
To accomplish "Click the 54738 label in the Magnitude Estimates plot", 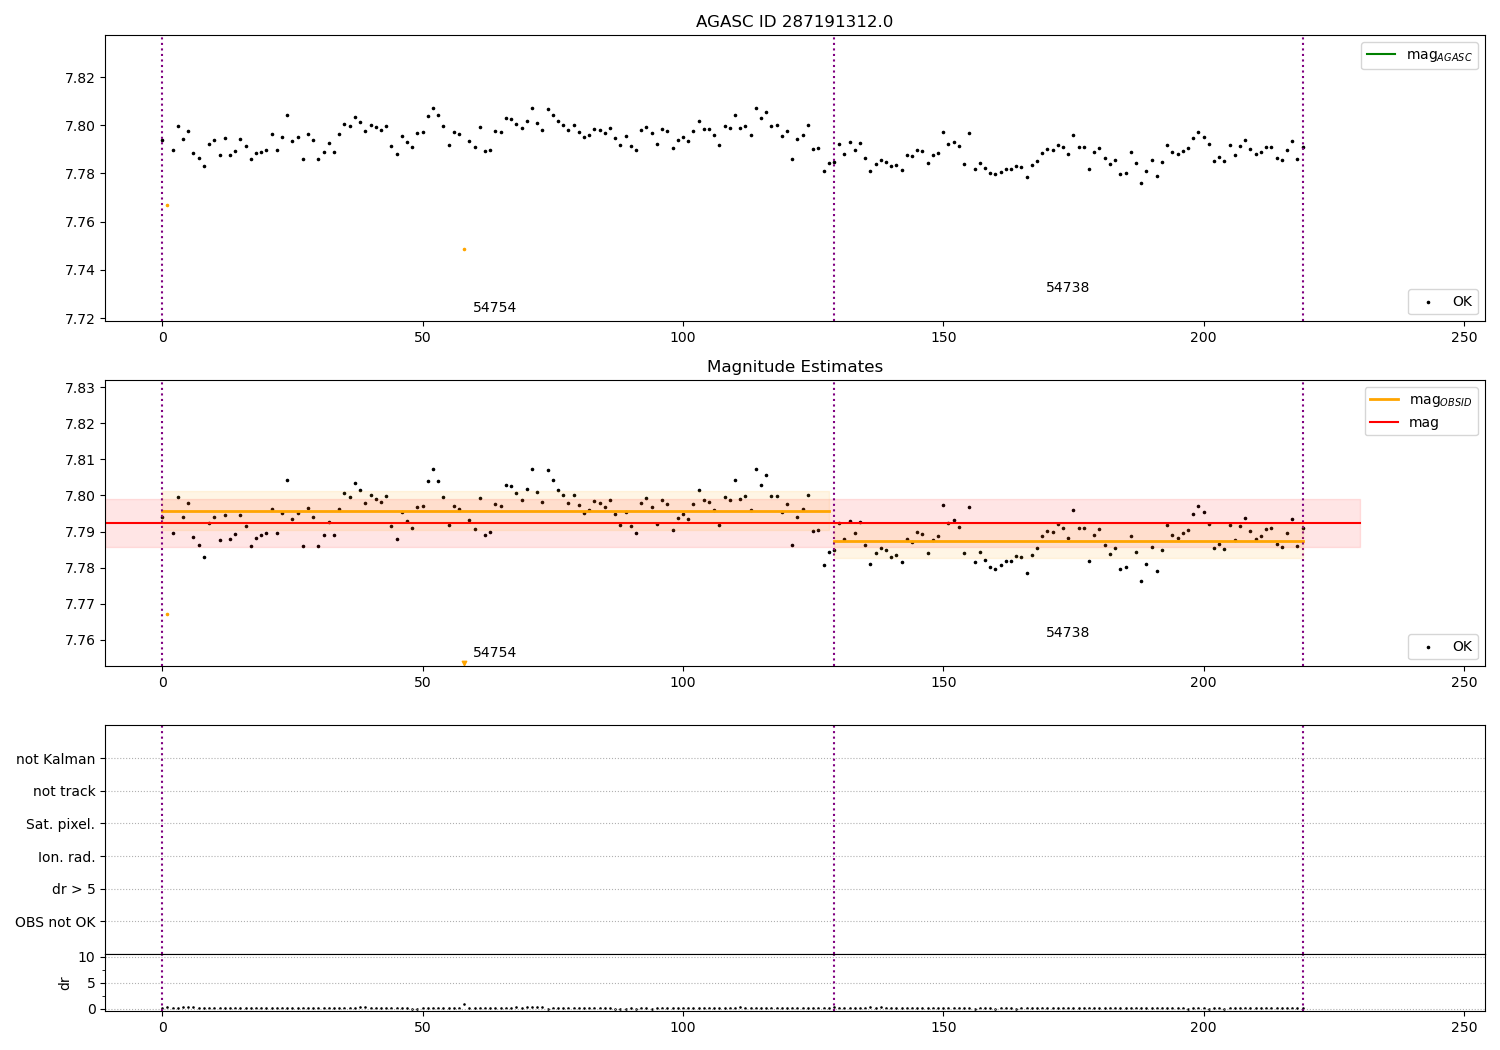I will (1067, 633).
